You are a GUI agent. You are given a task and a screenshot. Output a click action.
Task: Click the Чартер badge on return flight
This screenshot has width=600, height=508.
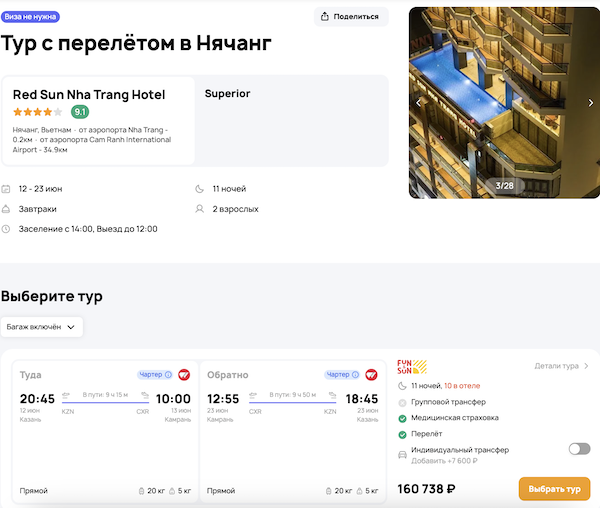340,375
